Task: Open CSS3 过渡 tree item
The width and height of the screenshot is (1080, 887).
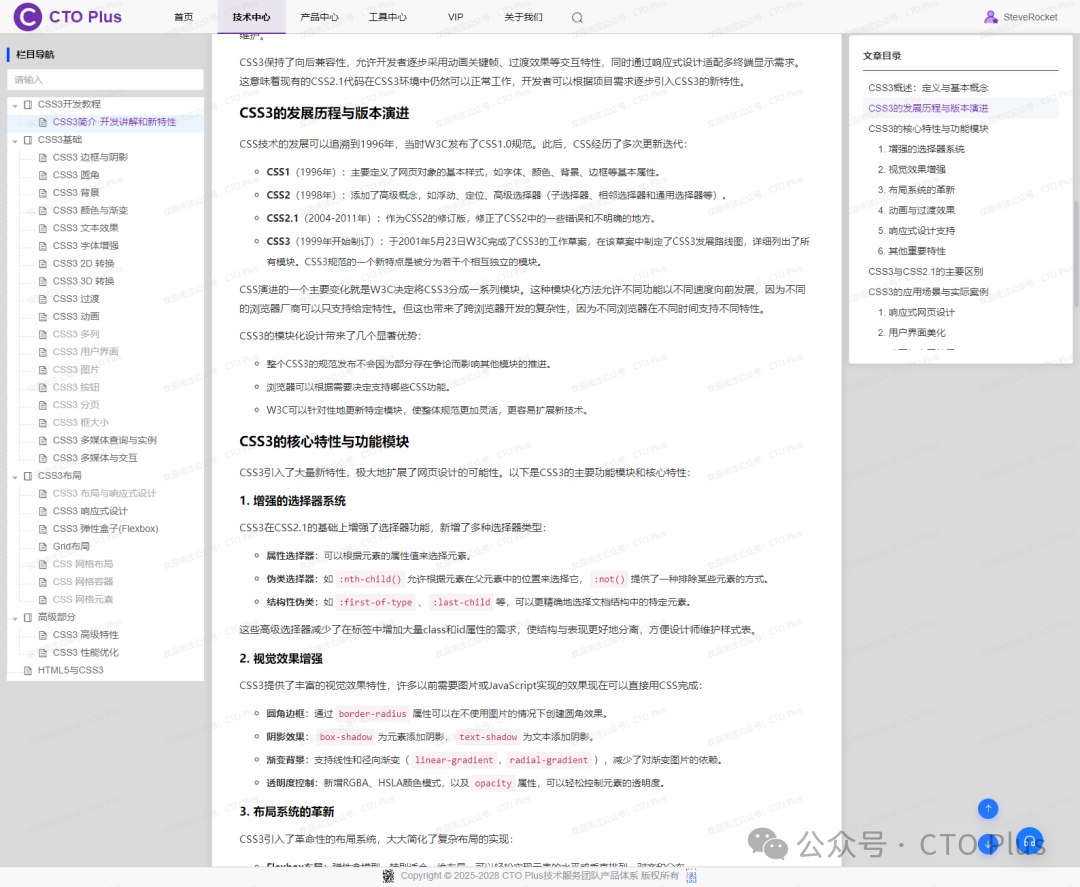Action: pos(76,299)
